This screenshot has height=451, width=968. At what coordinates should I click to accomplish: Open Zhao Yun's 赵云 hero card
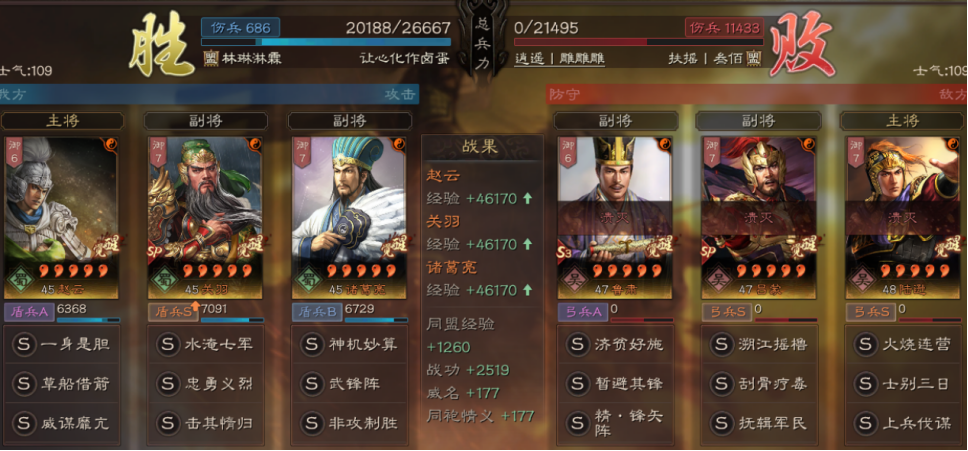(x=60, y=217)
